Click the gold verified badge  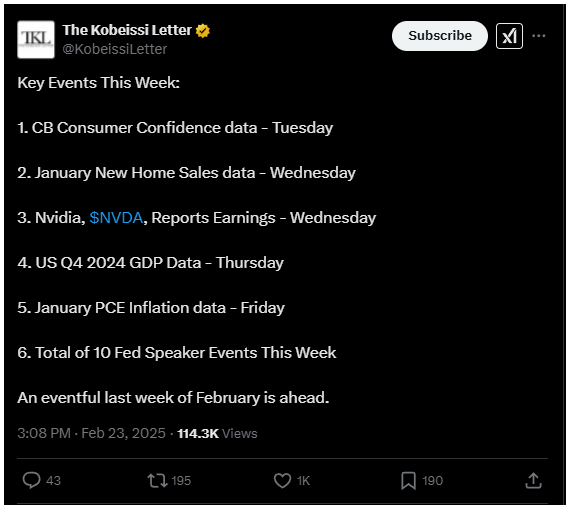pyautogui.click(x=203, y=31)
